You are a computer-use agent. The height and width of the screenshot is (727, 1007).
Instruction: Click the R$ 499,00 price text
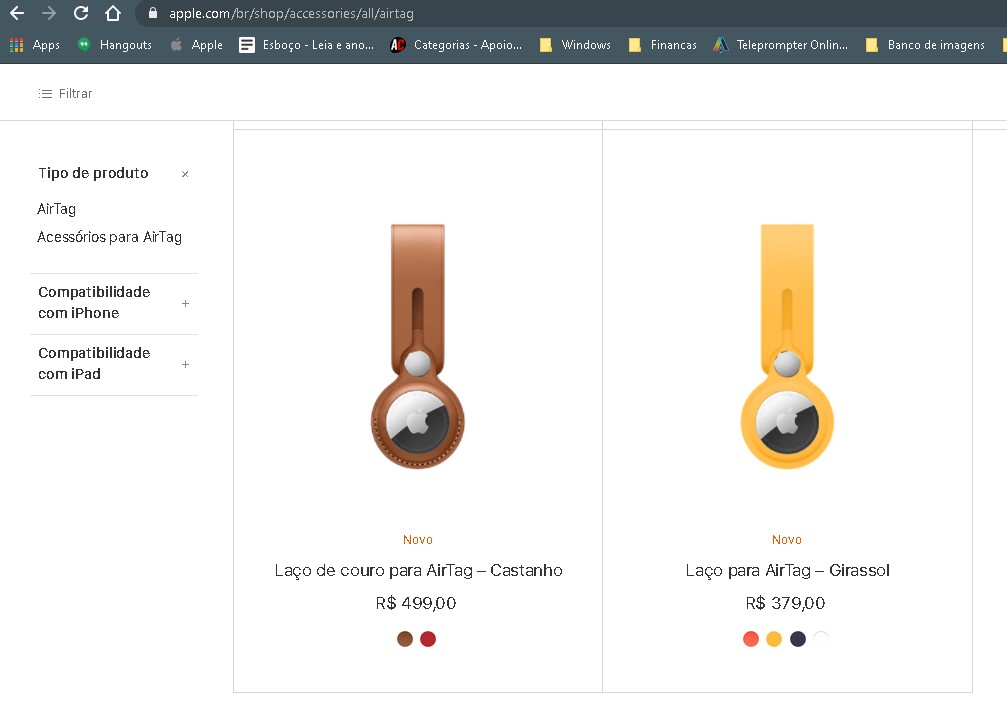(416, 603)
